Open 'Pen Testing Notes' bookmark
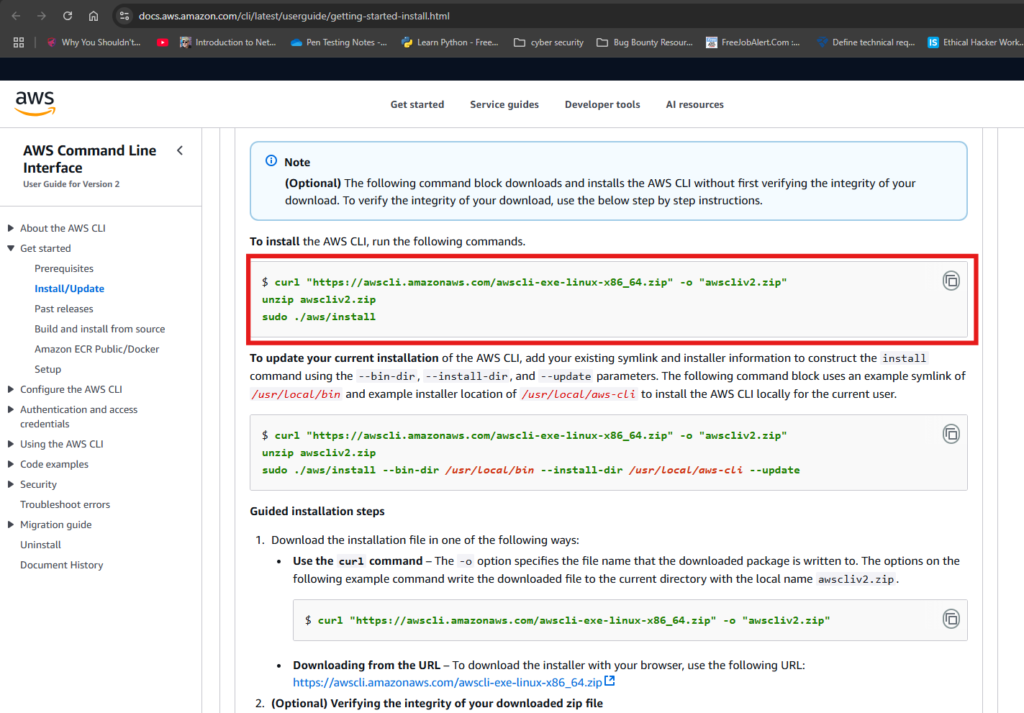Viewport: 1024px width, 713px height. [x=339, y=42]
